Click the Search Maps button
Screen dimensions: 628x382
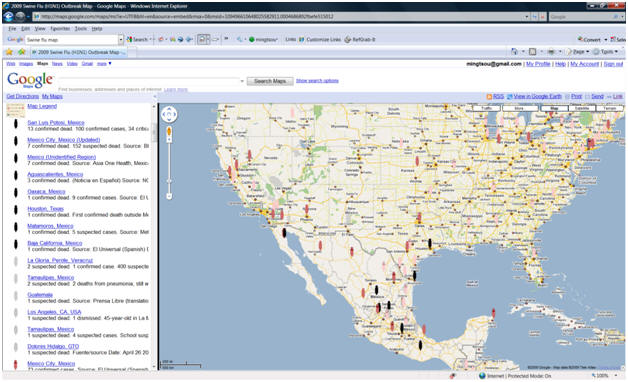[x=270, y=81]
